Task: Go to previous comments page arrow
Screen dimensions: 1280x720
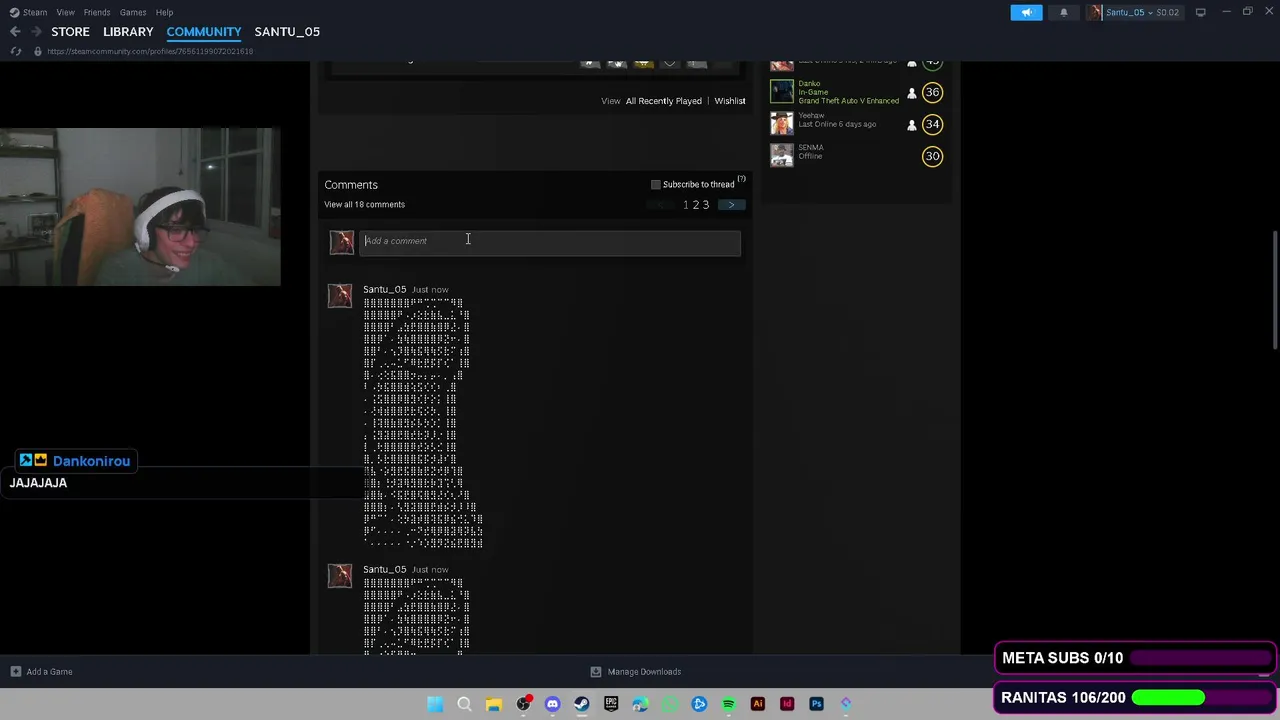Action: point(660,205)
